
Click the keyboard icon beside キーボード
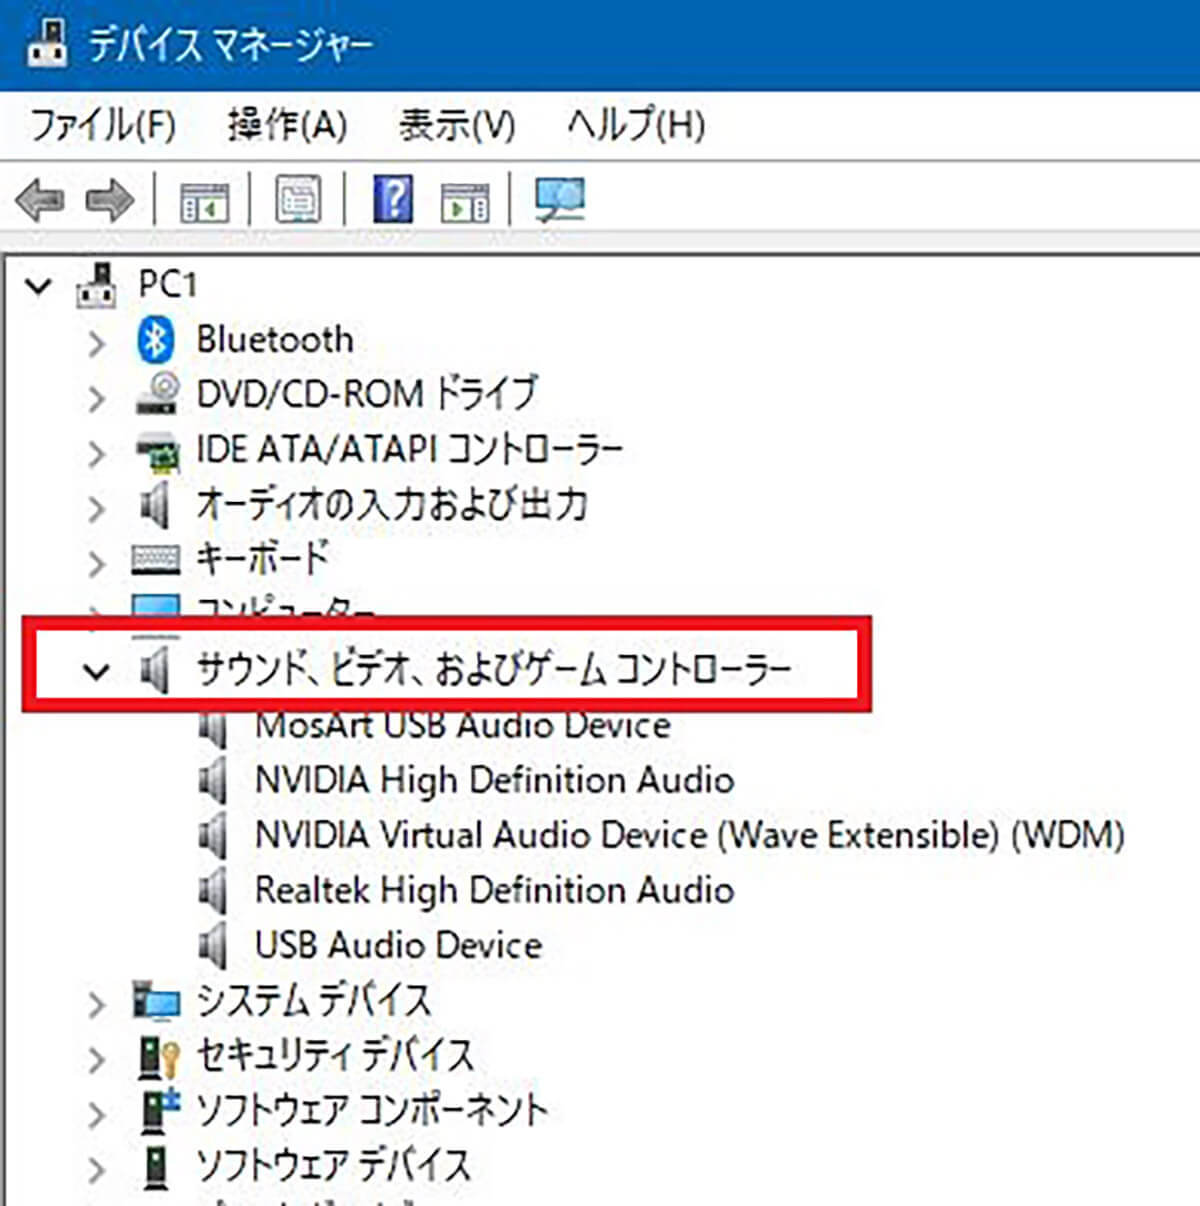click(x=156, y=559)
